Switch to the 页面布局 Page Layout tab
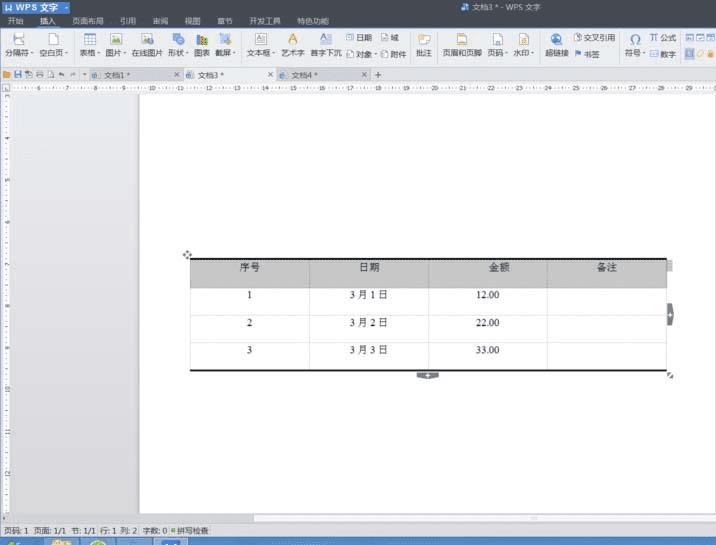Screen dimensions: 716x545 click(88, 21)
